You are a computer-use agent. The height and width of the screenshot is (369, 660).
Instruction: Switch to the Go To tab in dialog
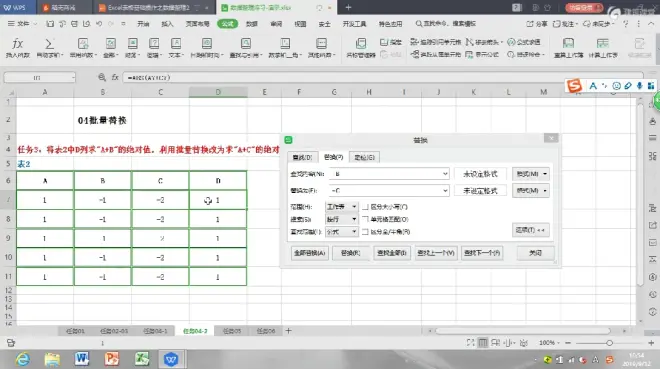pos(365,157)
